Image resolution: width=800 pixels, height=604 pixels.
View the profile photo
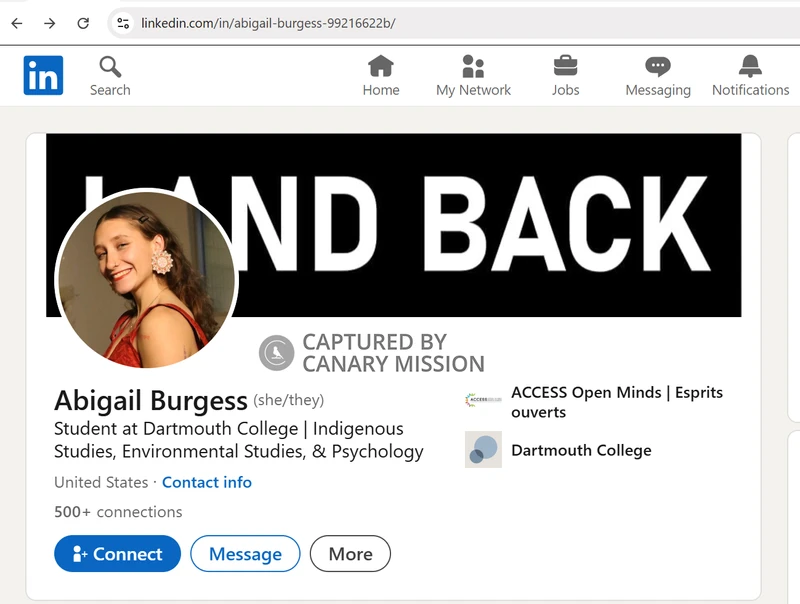[x=146, y=279]
